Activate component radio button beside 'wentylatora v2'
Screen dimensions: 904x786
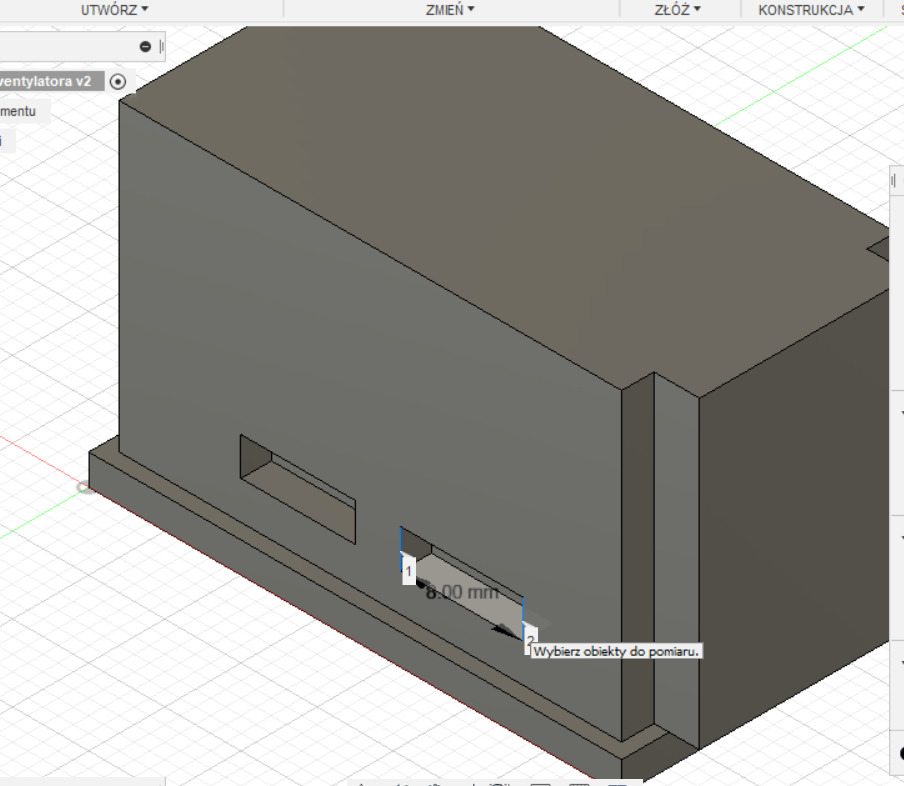pyautogui.click(x=118, y=82)
